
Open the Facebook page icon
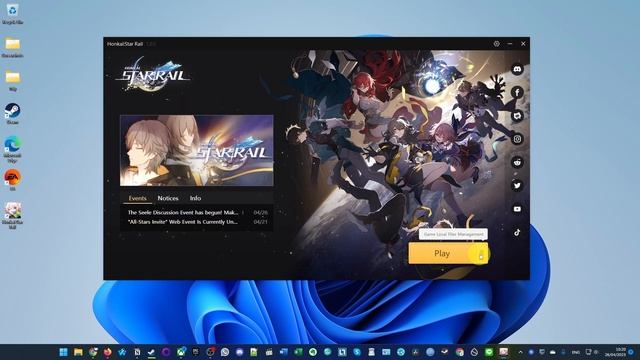[x=517, y=93]
